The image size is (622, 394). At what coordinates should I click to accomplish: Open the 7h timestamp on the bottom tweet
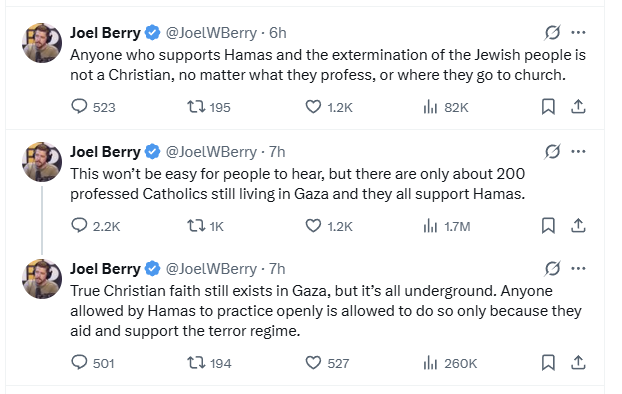pyautogui.click(x=277, y=269)
